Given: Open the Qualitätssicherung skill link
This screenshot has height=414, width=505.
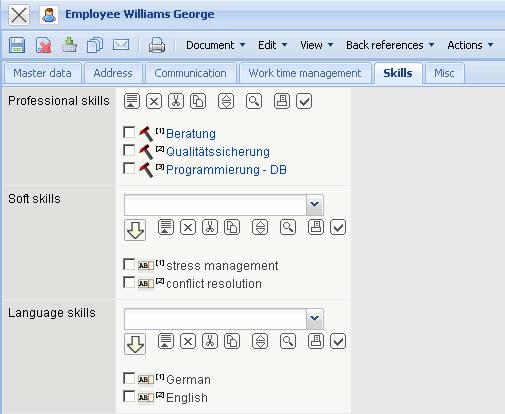Looking at the screenshot, I should pos(218,152).
